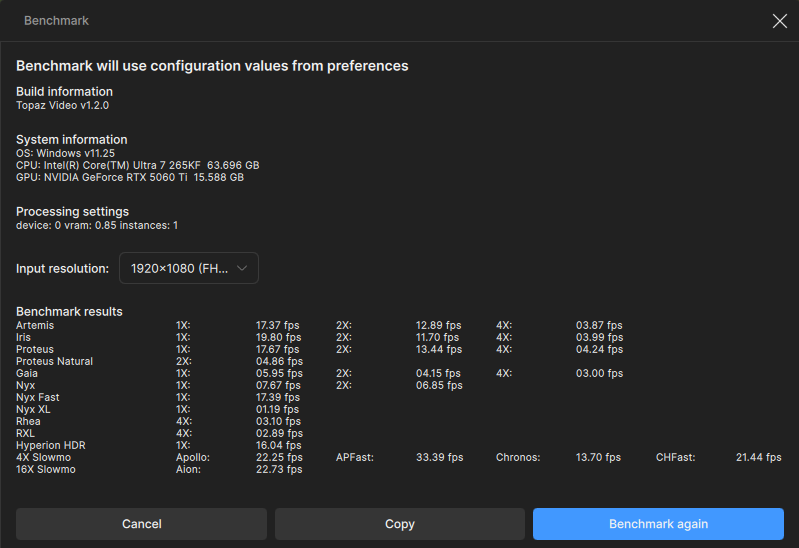Click the Iris 1X result 19.80 fps
The width and height of the screenshot is (799, 548).
pos(277,337)
